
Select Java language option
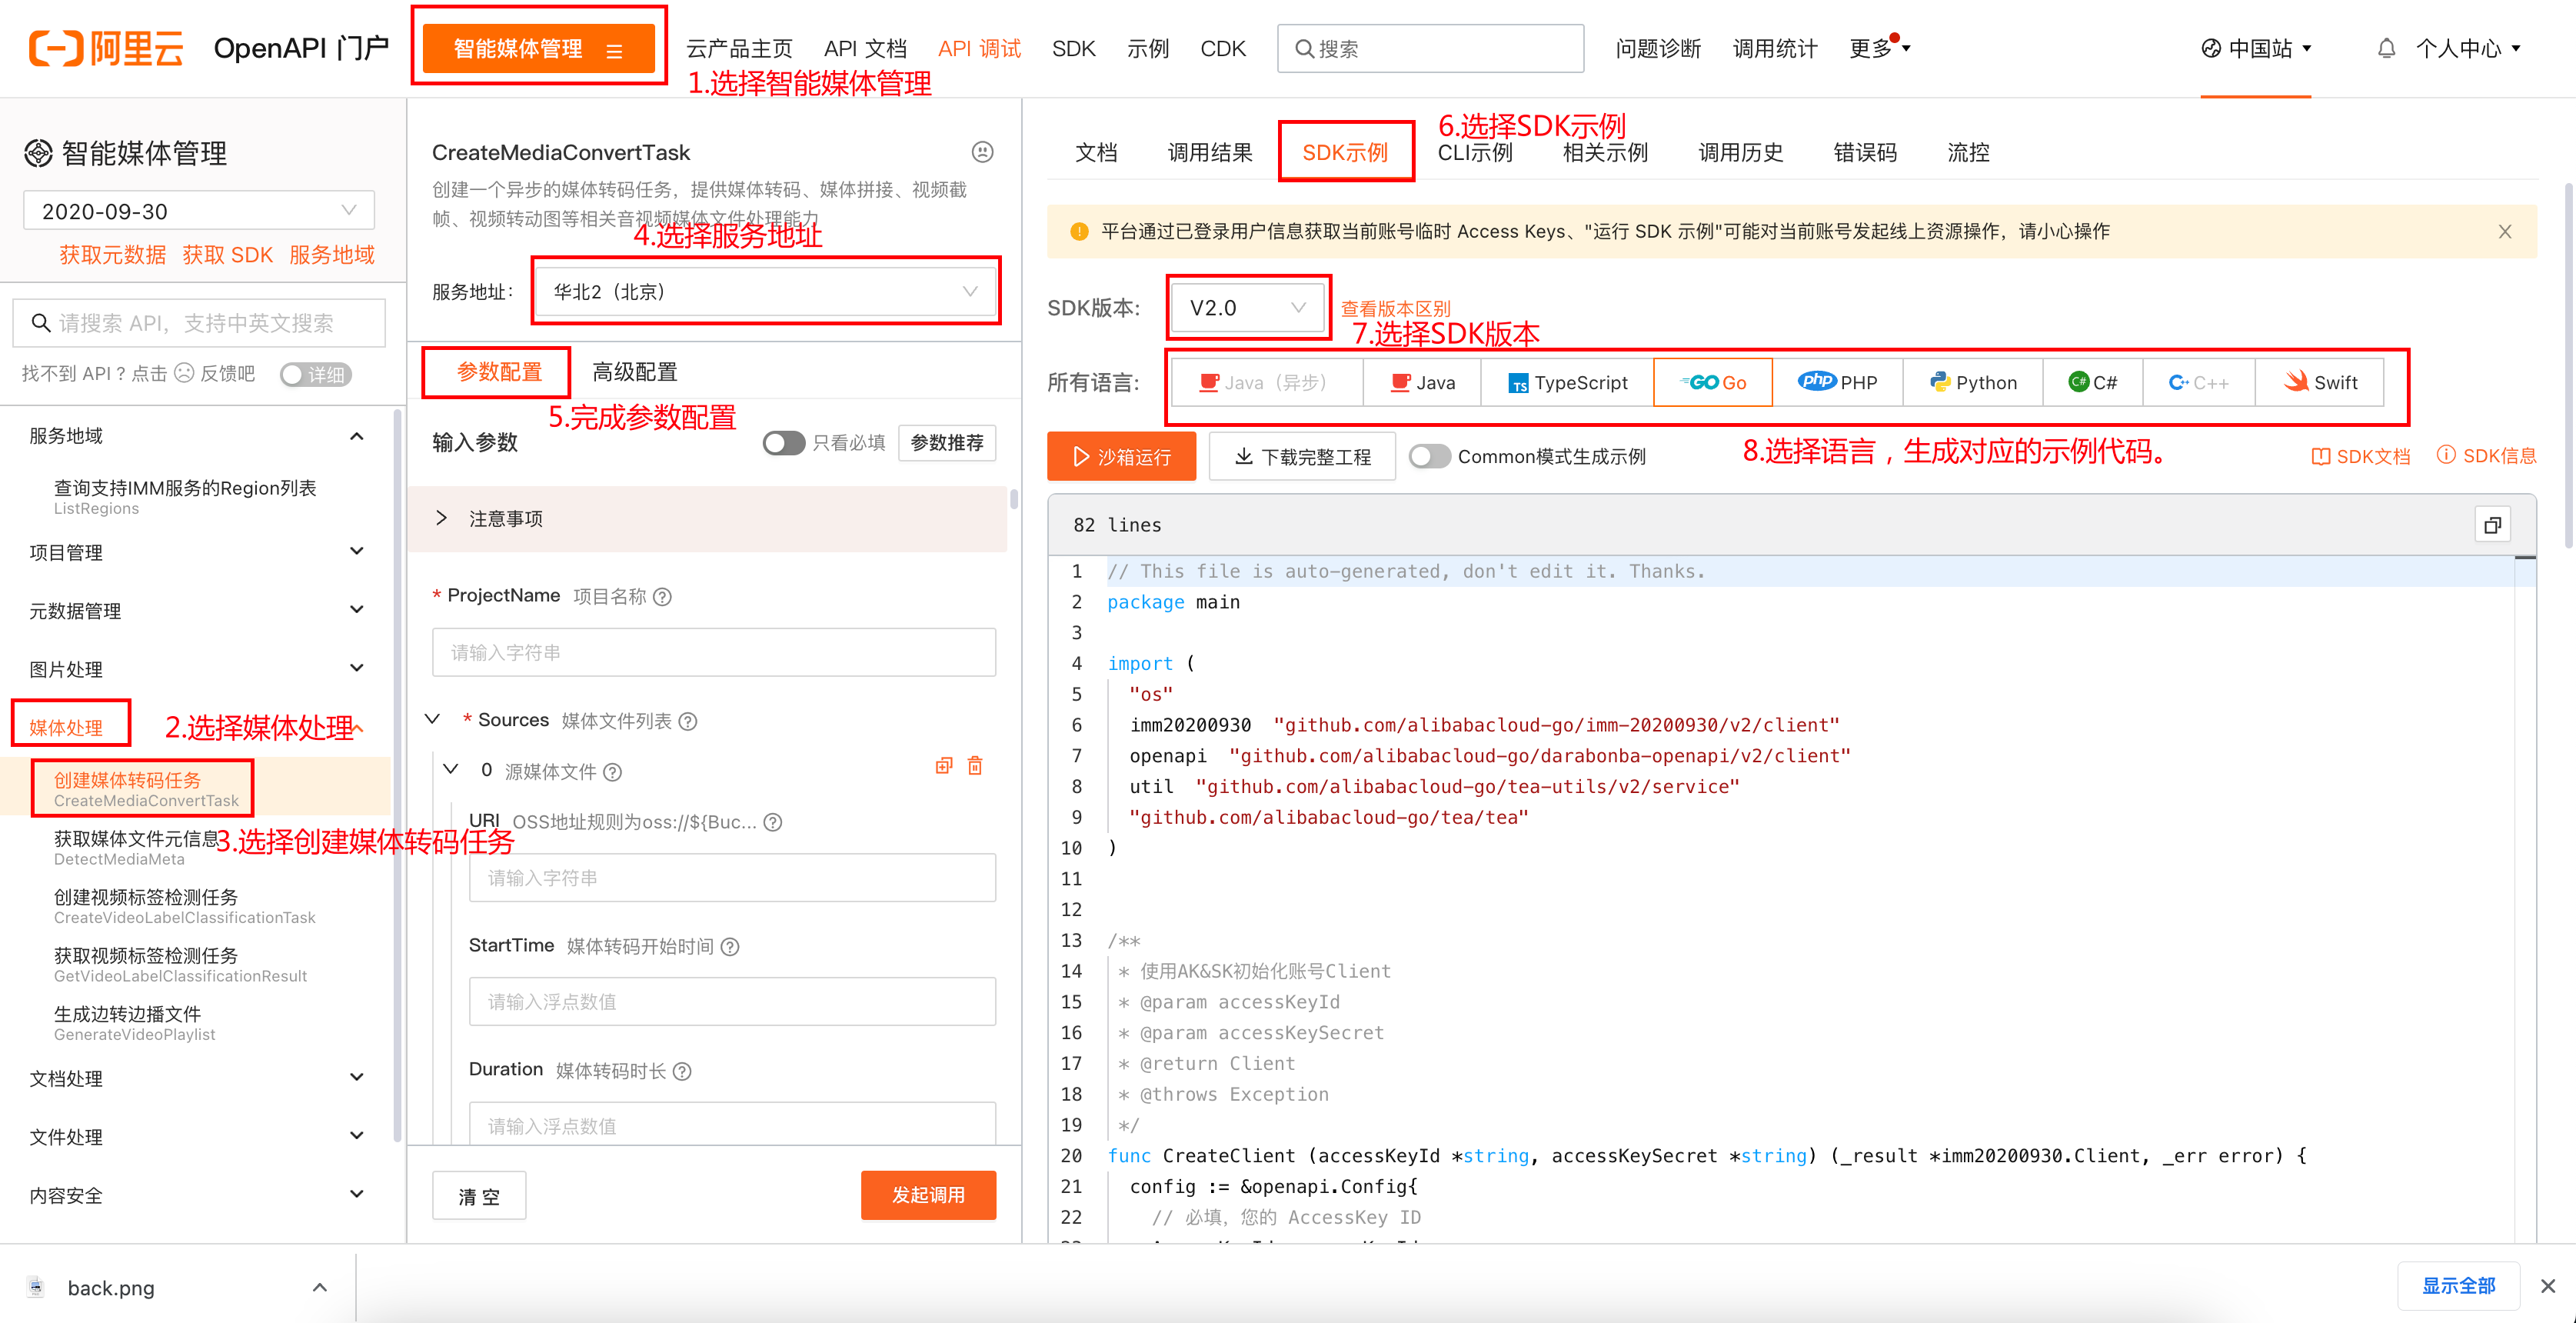click(x=1423, y=382)
